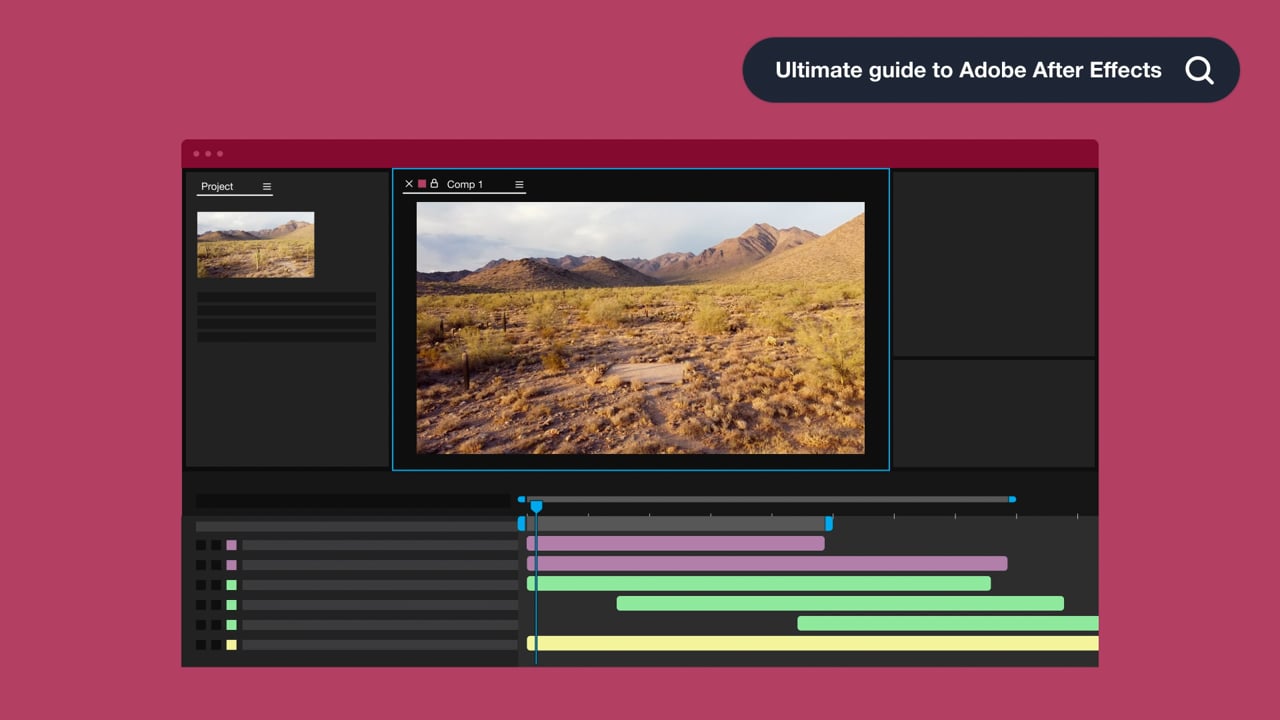Toggle first switch on the first green layer
The image size is (1280, 720).
(x=201, y=585)
